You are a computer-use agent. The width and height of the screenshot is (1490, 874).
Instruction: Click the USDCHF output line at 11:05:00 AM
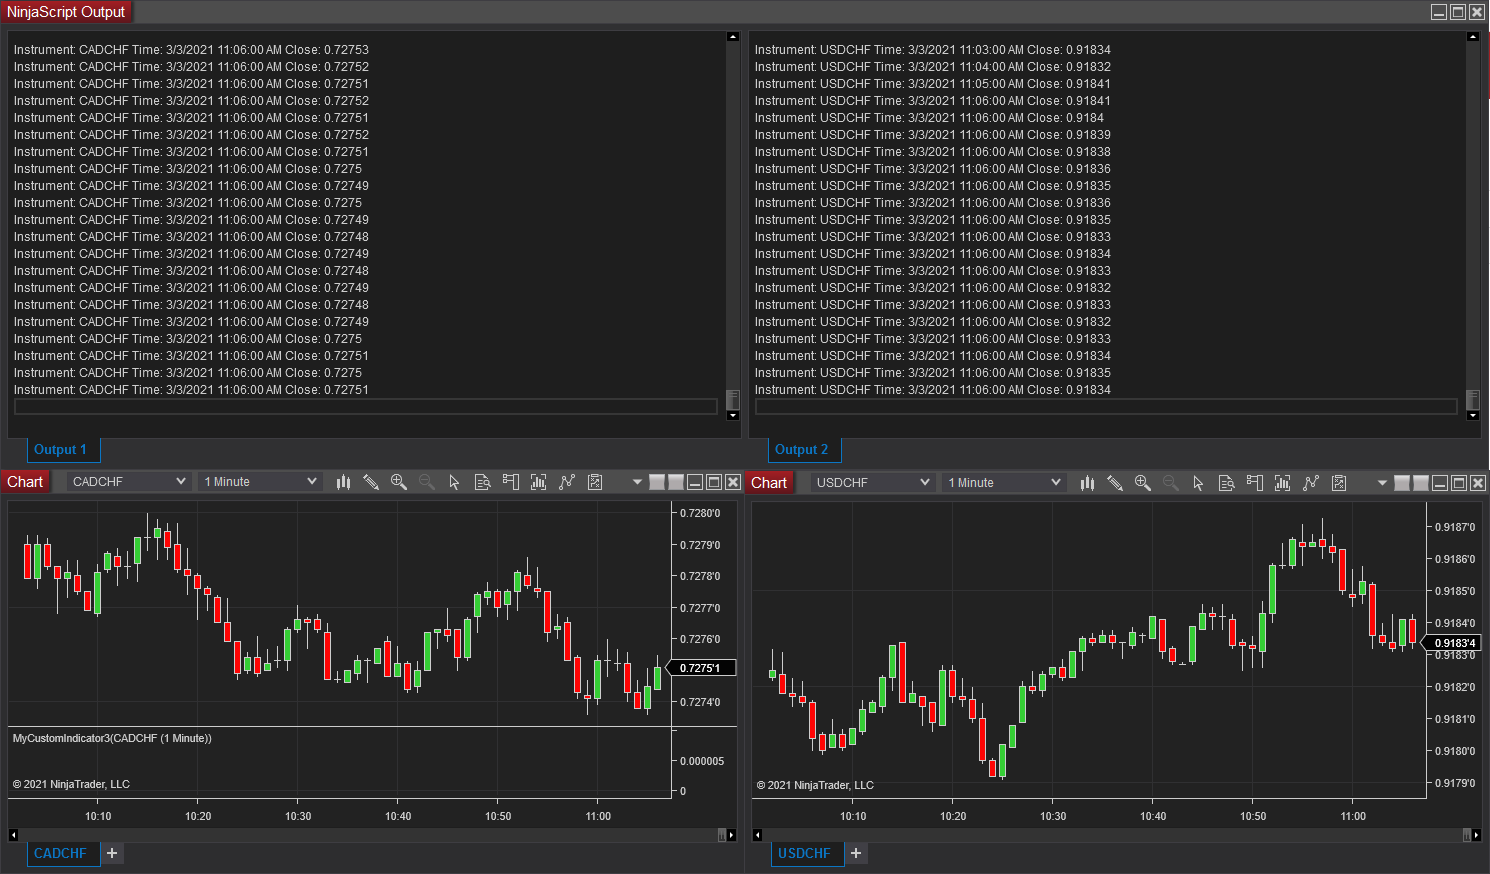933,84
